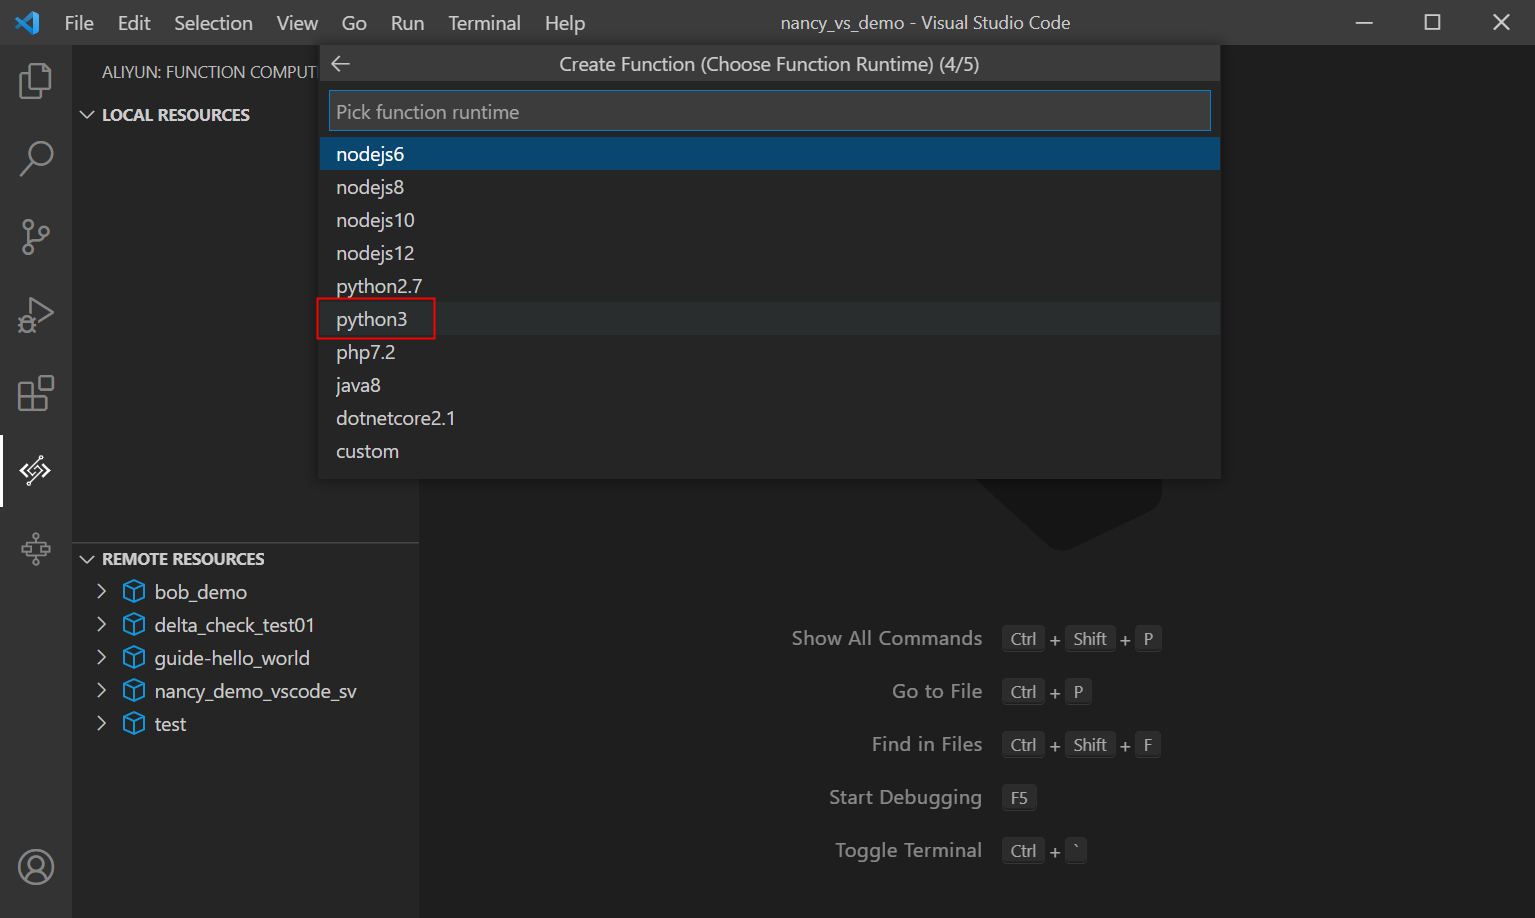Open the Explorer view in activity bar

(36, 80)
